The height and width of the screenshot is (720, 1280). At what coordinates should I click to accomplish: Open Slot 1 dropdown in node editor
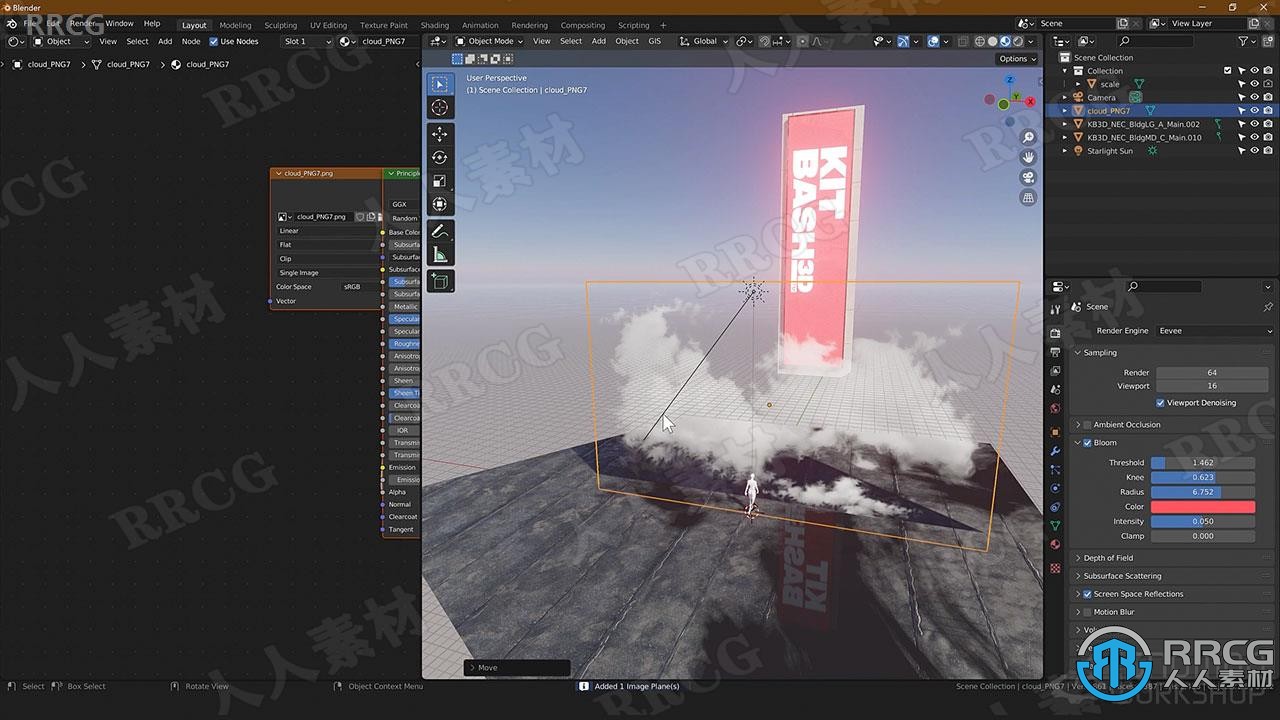point(307,41)
